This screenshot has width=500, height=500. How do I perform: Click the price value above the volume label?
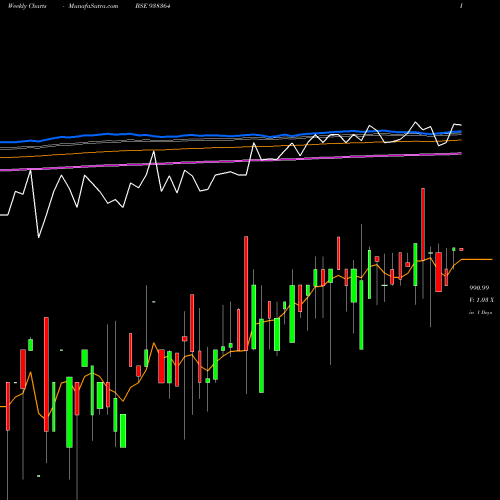click(479, 288)
